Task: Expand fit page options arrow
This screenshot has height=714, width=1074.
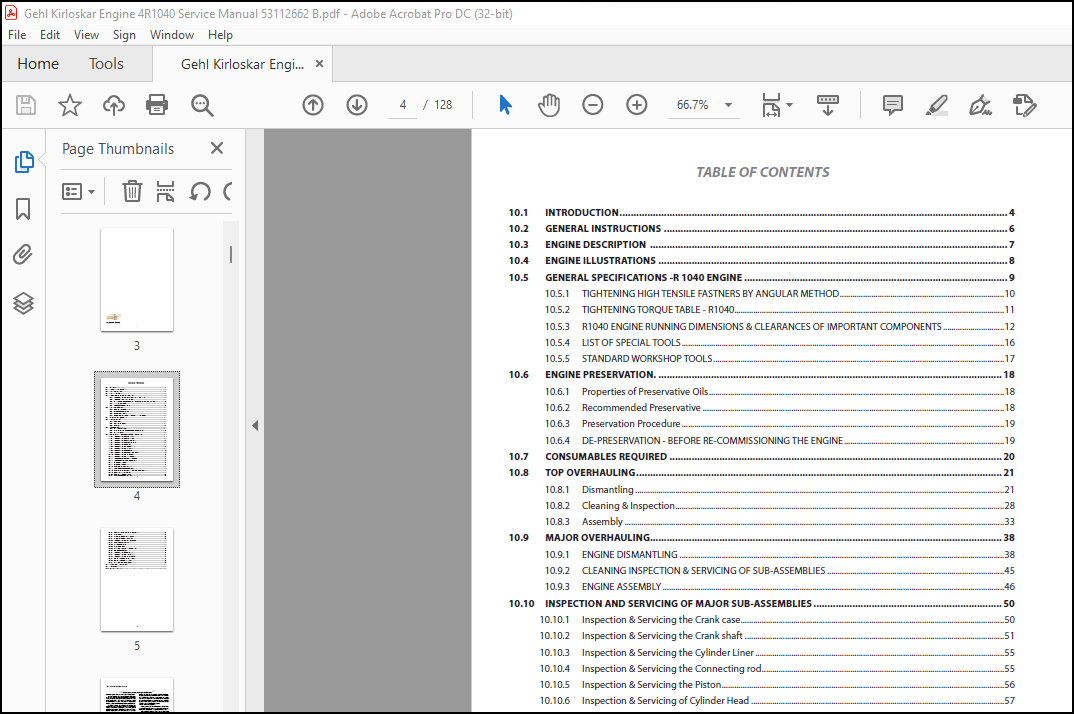Action: click(790, 105)
